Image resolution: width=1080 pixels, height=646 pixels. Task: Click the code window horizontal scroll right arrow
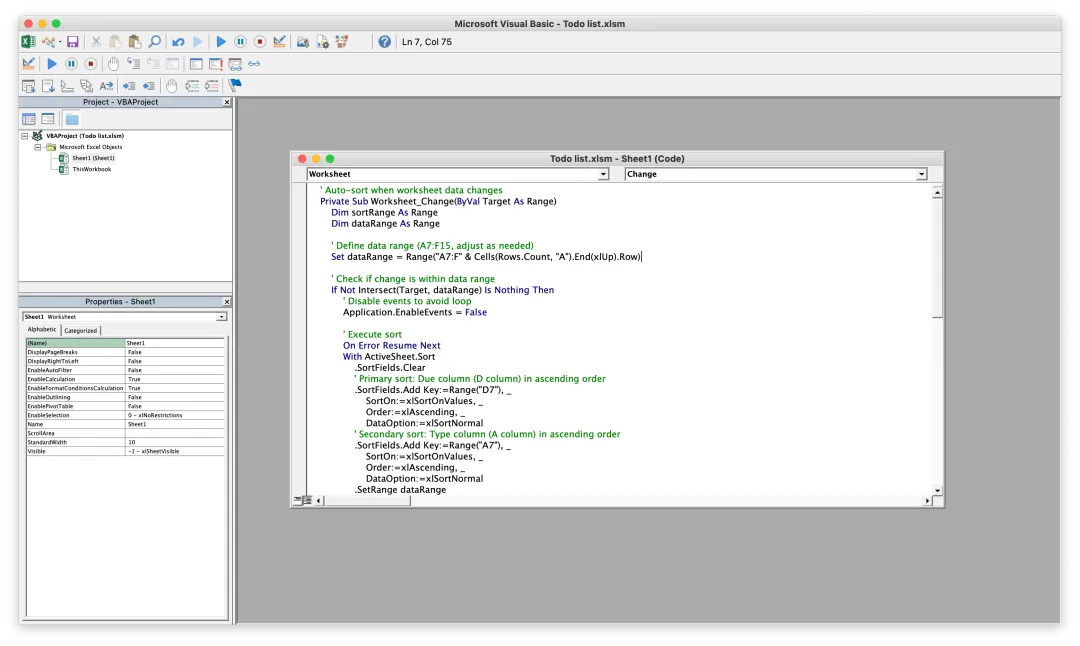[x=927, y=501]
